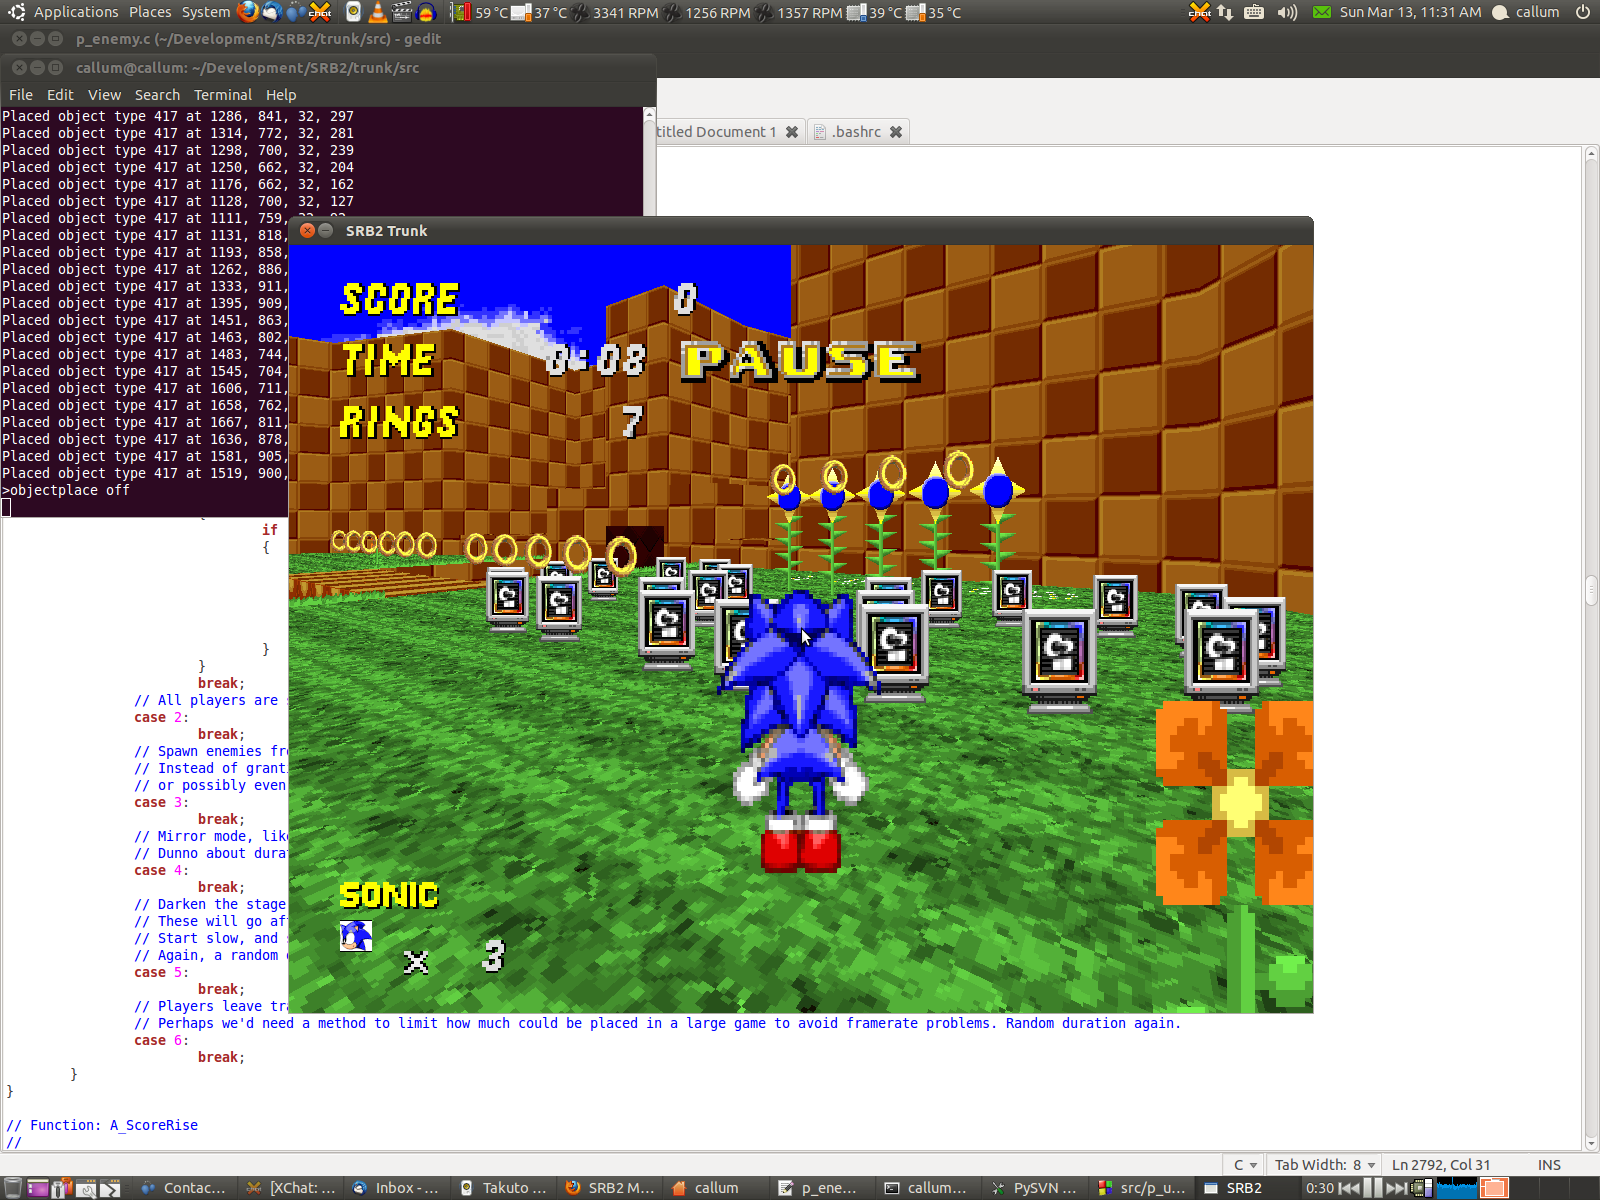Switch to the .bashrc tab in gedit
Image resolution: width=1600 pixels, height=1200 pixels.
pos(856,132)
